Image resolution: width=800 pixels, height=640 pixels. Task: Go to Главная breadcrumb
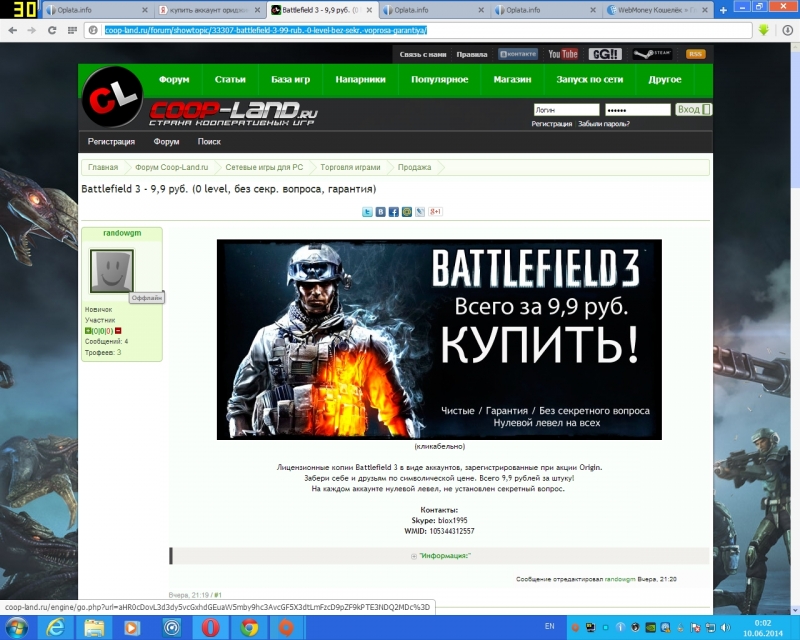point(103,167)
